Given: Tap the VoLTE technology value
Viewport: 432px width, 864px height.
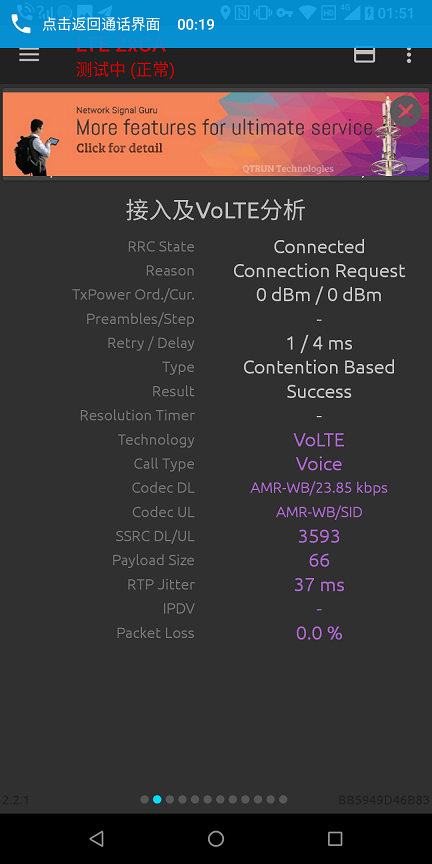Looking at the screenshot, I should [x=319, y=440].
